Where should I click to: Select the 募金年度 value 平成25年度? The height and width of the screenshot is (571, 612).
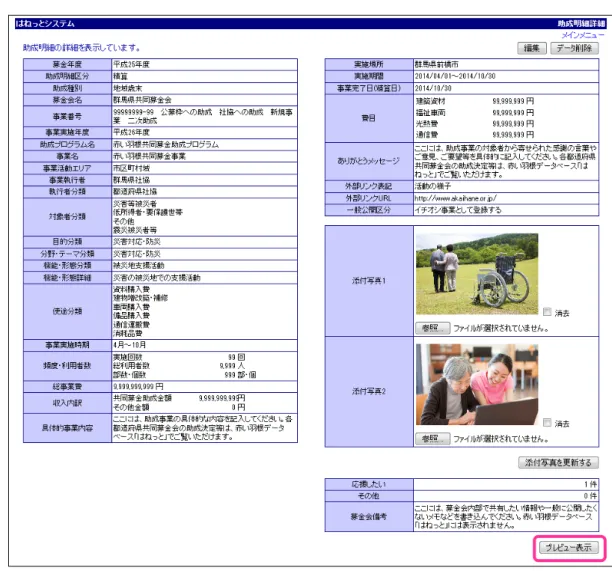tap(131, 64)
